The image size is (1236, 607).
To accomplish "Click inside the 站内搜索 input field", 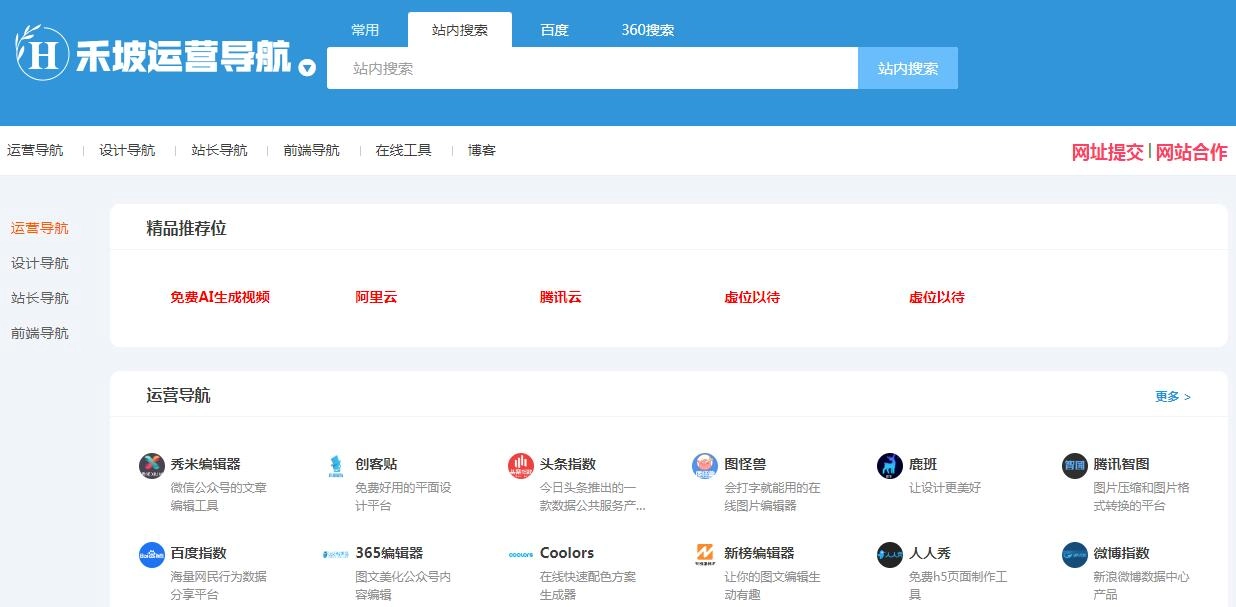I will coord(592,68).
